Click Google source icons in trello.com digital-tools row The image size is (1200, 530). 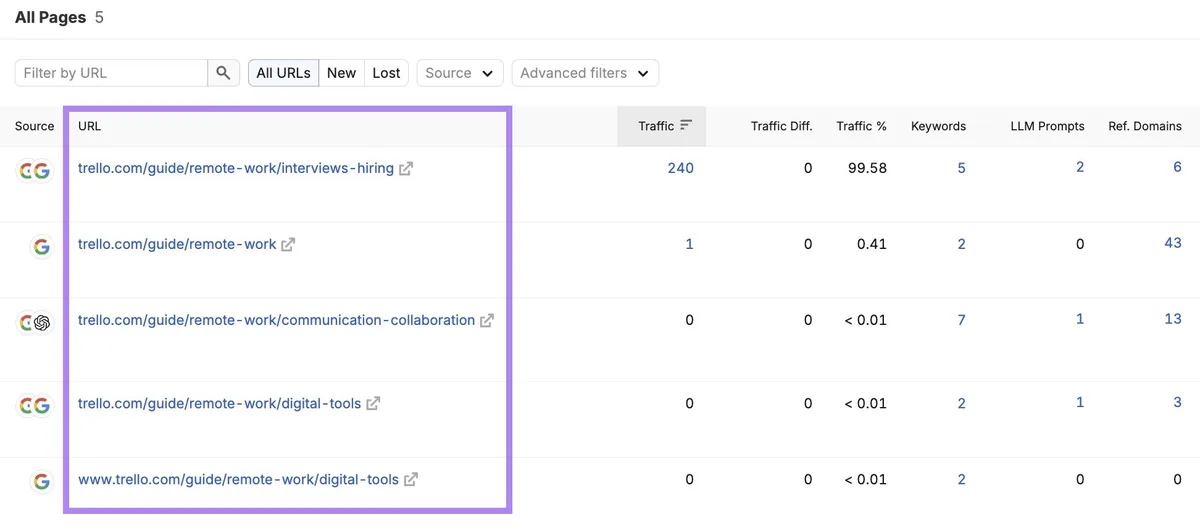click(34, 405)
